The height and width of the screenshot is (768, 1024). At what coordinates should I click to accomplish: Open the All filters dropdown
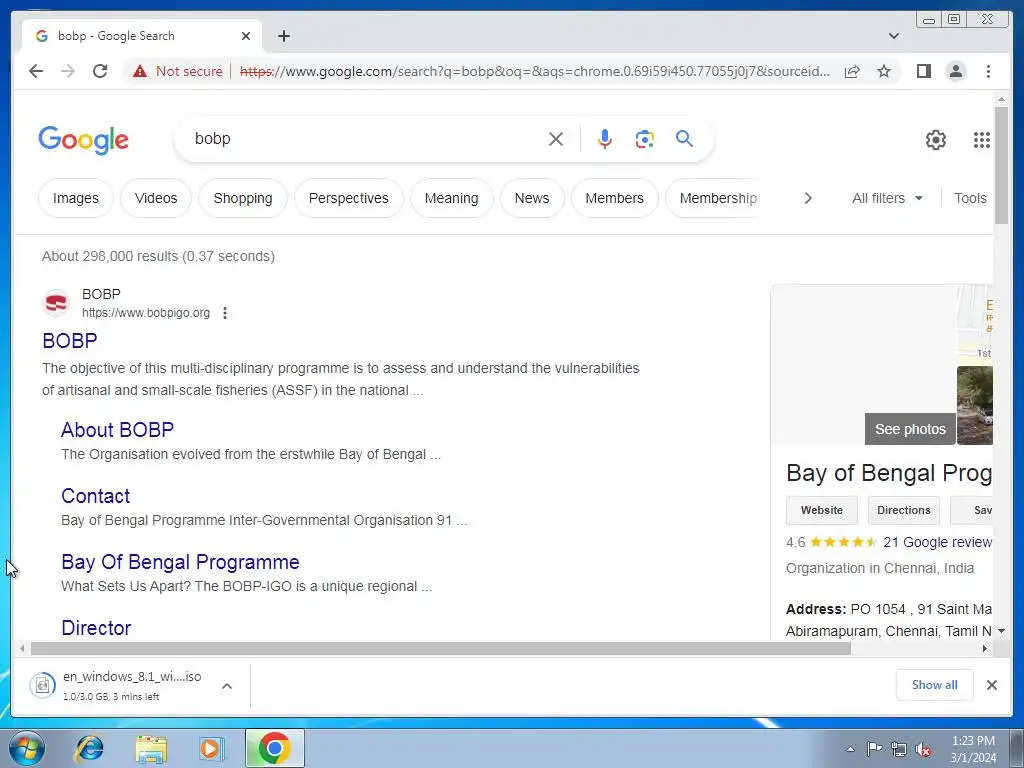(x=887, y=198)
